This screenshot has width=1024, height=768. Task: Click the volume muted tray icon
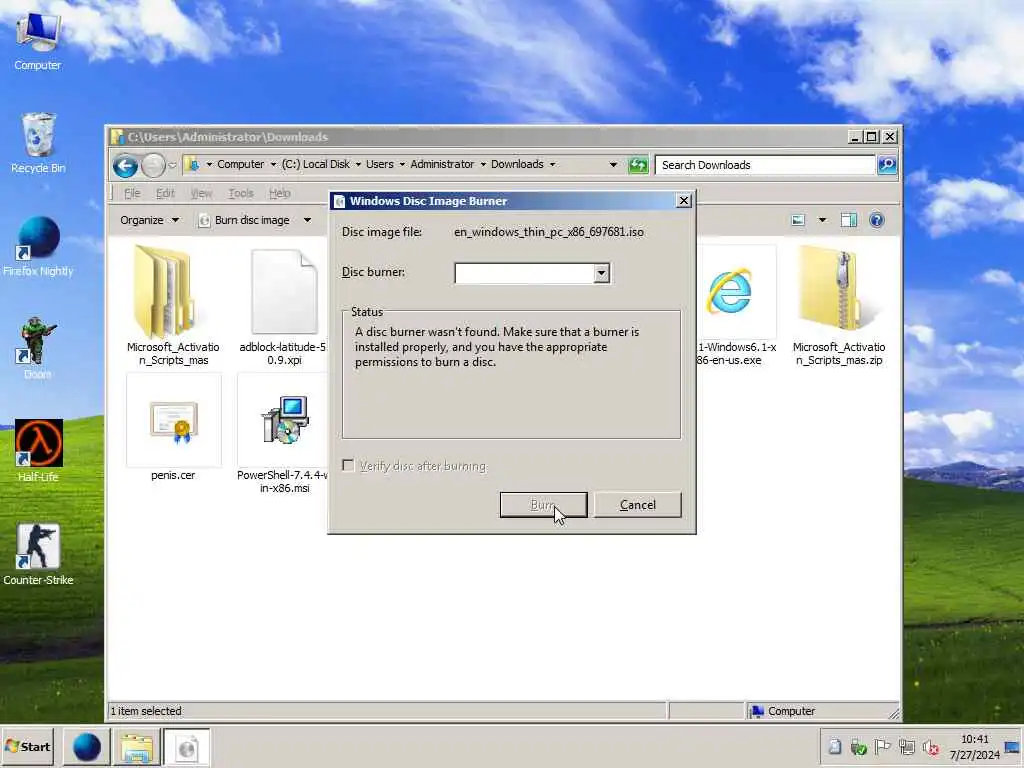click(931, 746)
